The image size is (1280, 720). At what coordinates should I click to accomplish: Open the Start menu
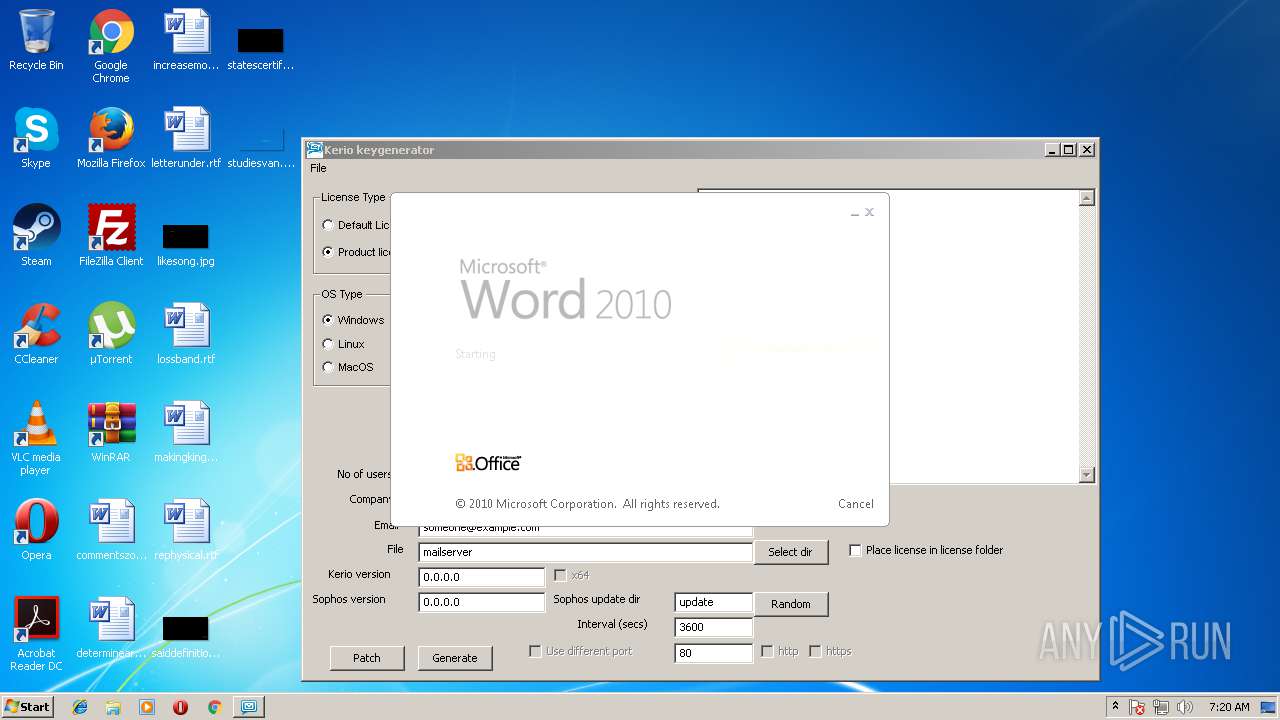27,707
